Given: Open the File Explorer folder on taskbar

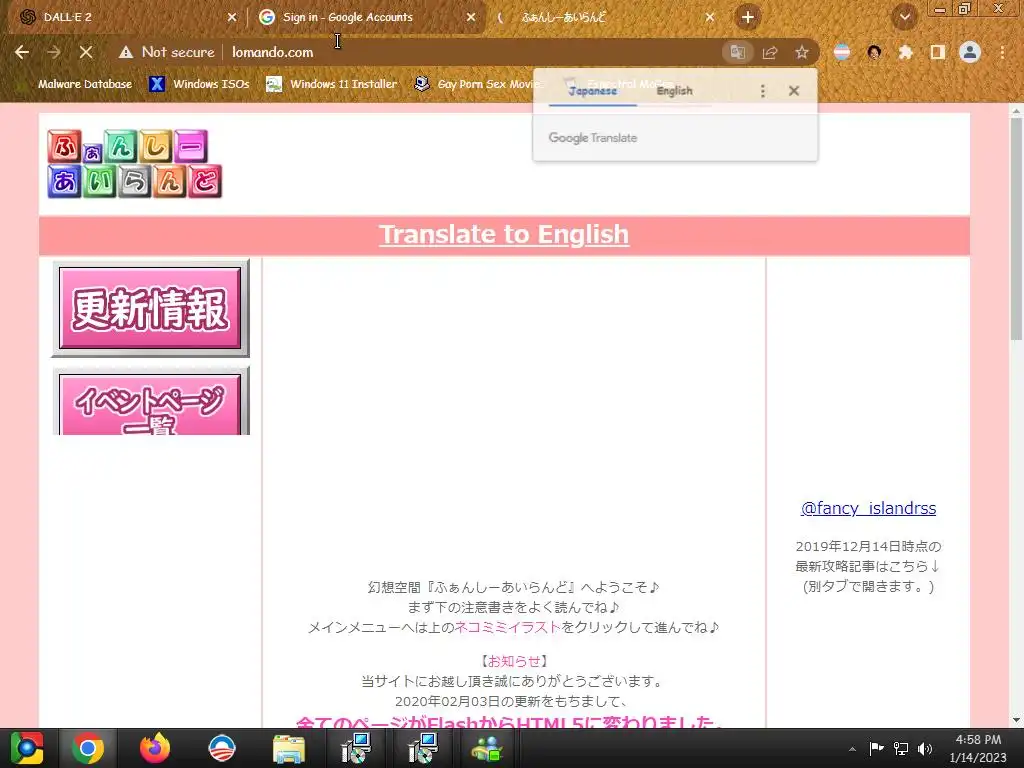Looking at the screenshot, I should click(x=289, y=749).
